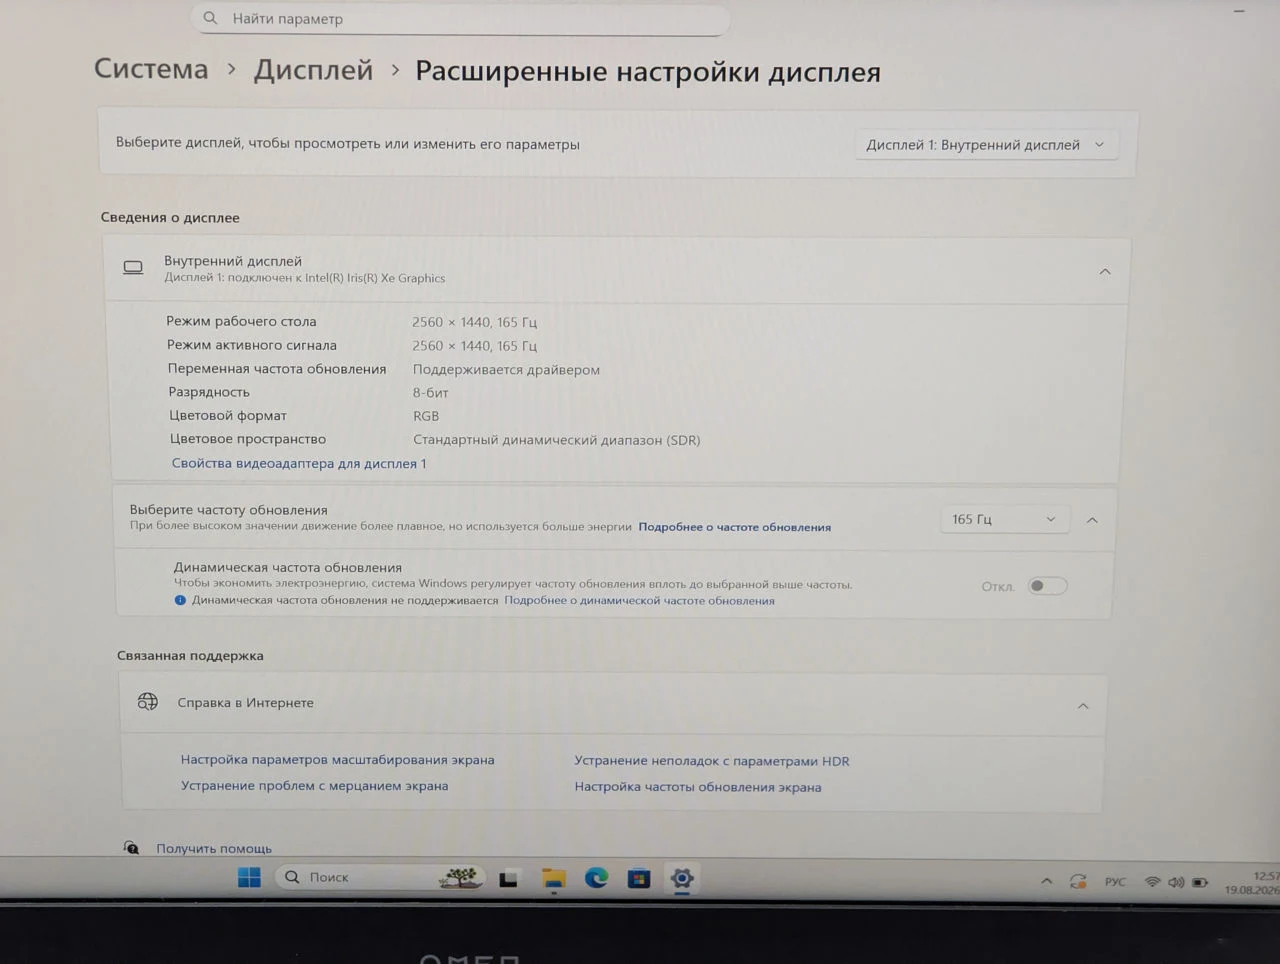Launch Microsoft Edge from taskbar
Viewport: 1280px width, 964px height.
click(597, 879)
